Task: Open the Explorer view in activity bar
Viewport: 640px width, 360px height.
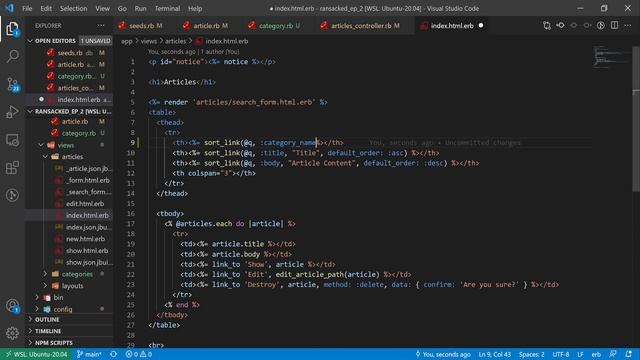Action: [12, 29]
